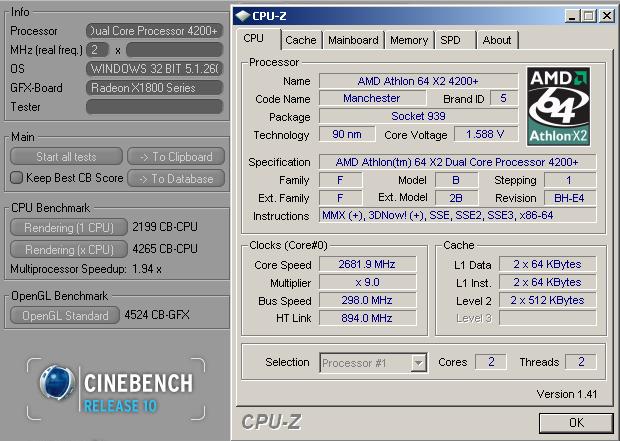Click the 4524 CB-GFX score

[157, 315]
